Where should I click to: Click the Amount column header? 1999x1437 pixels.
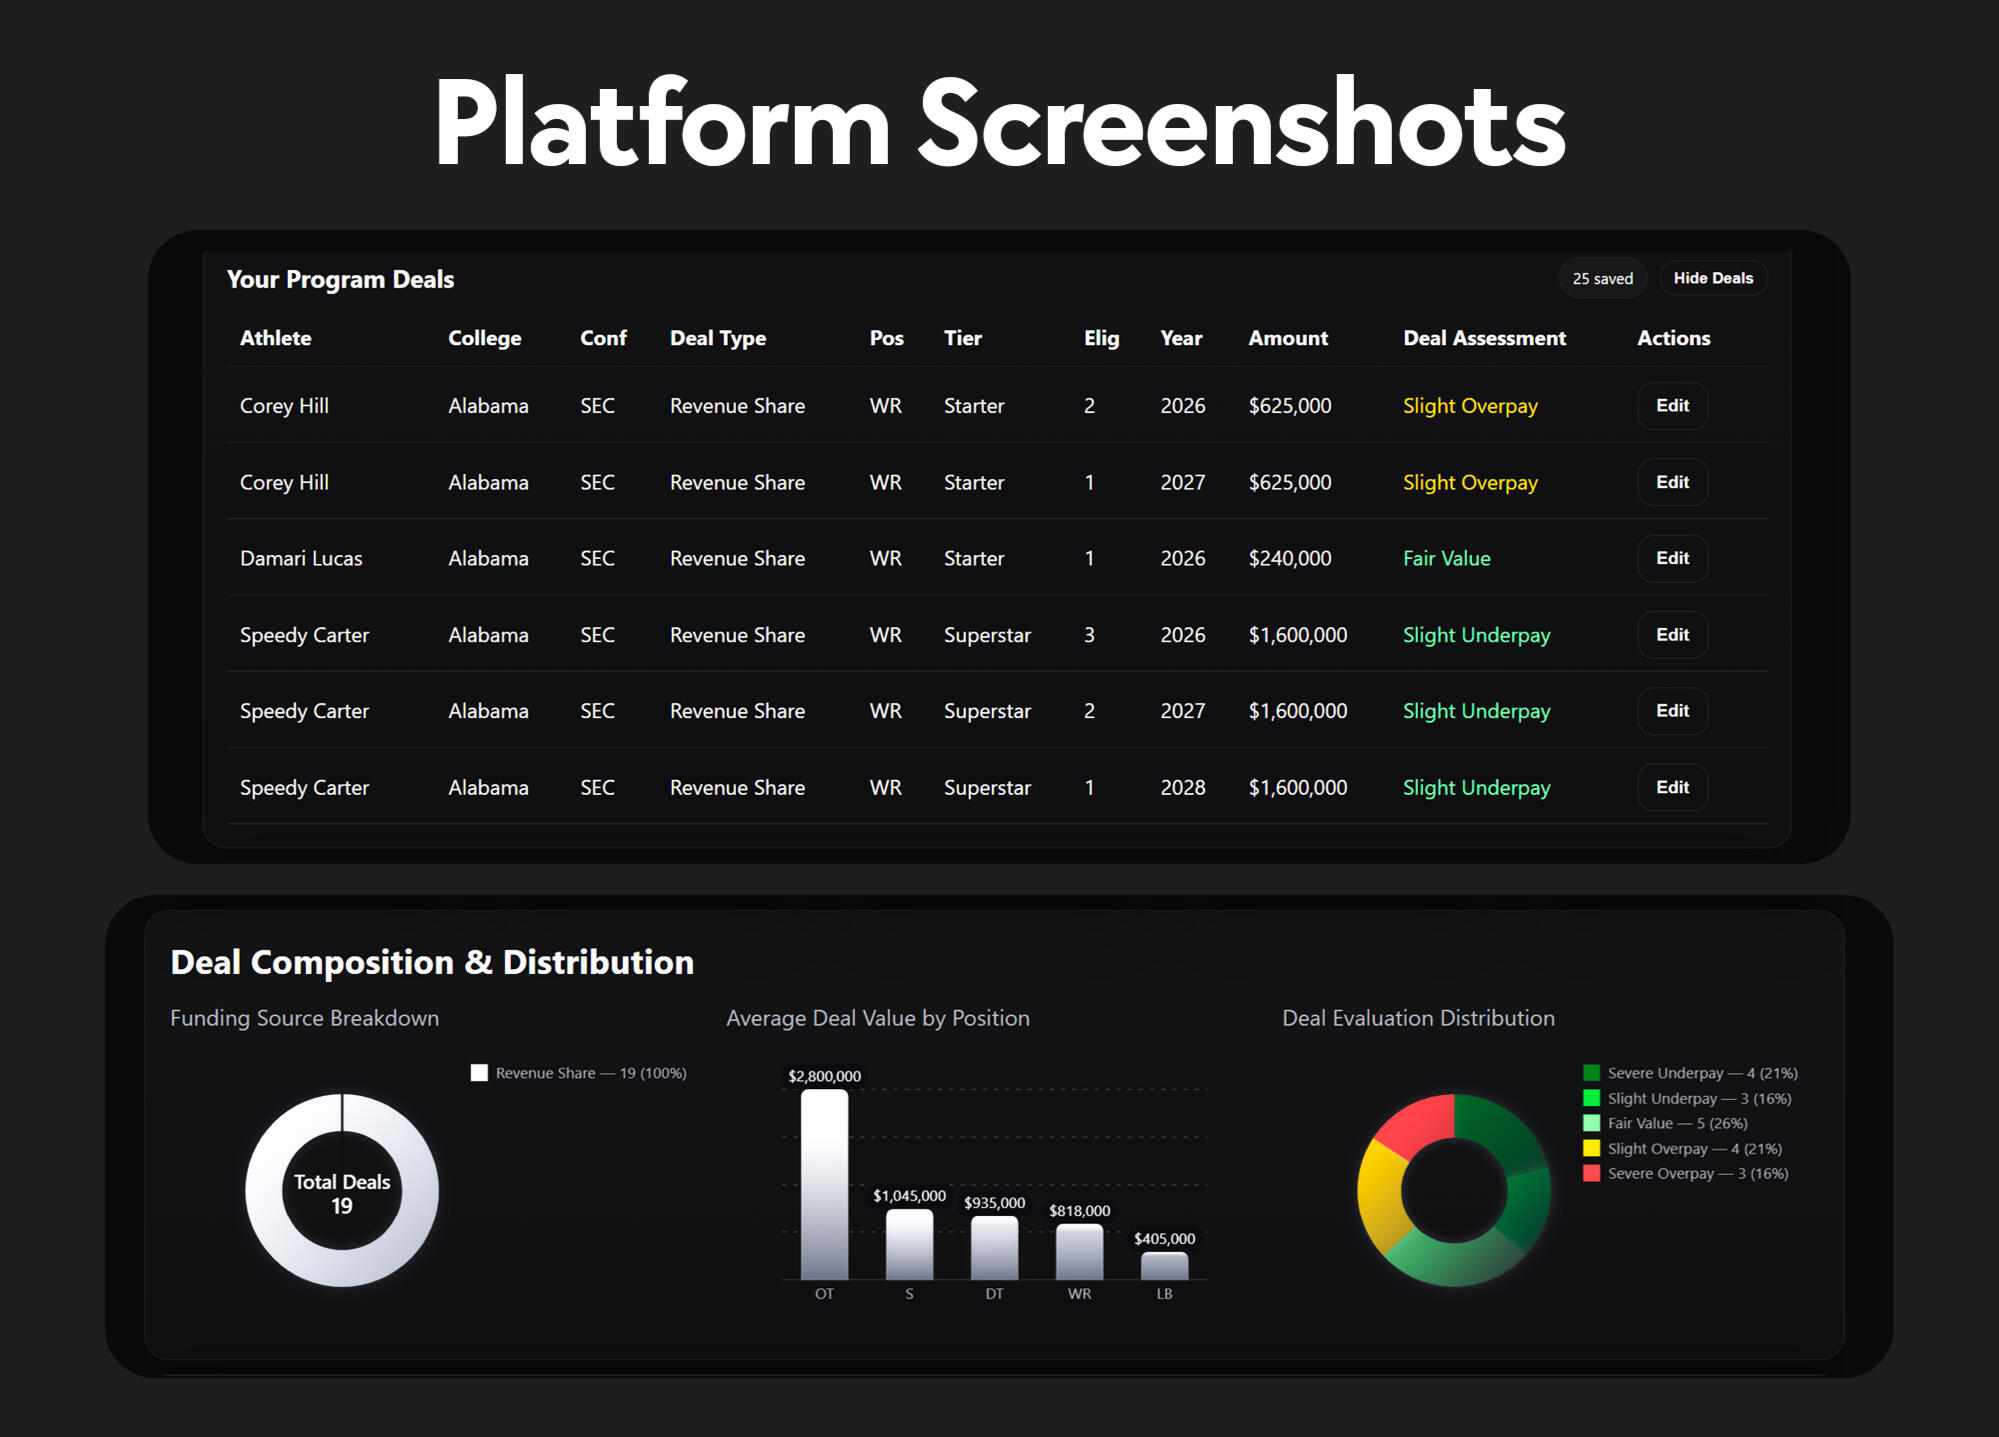pos(1287,338)
